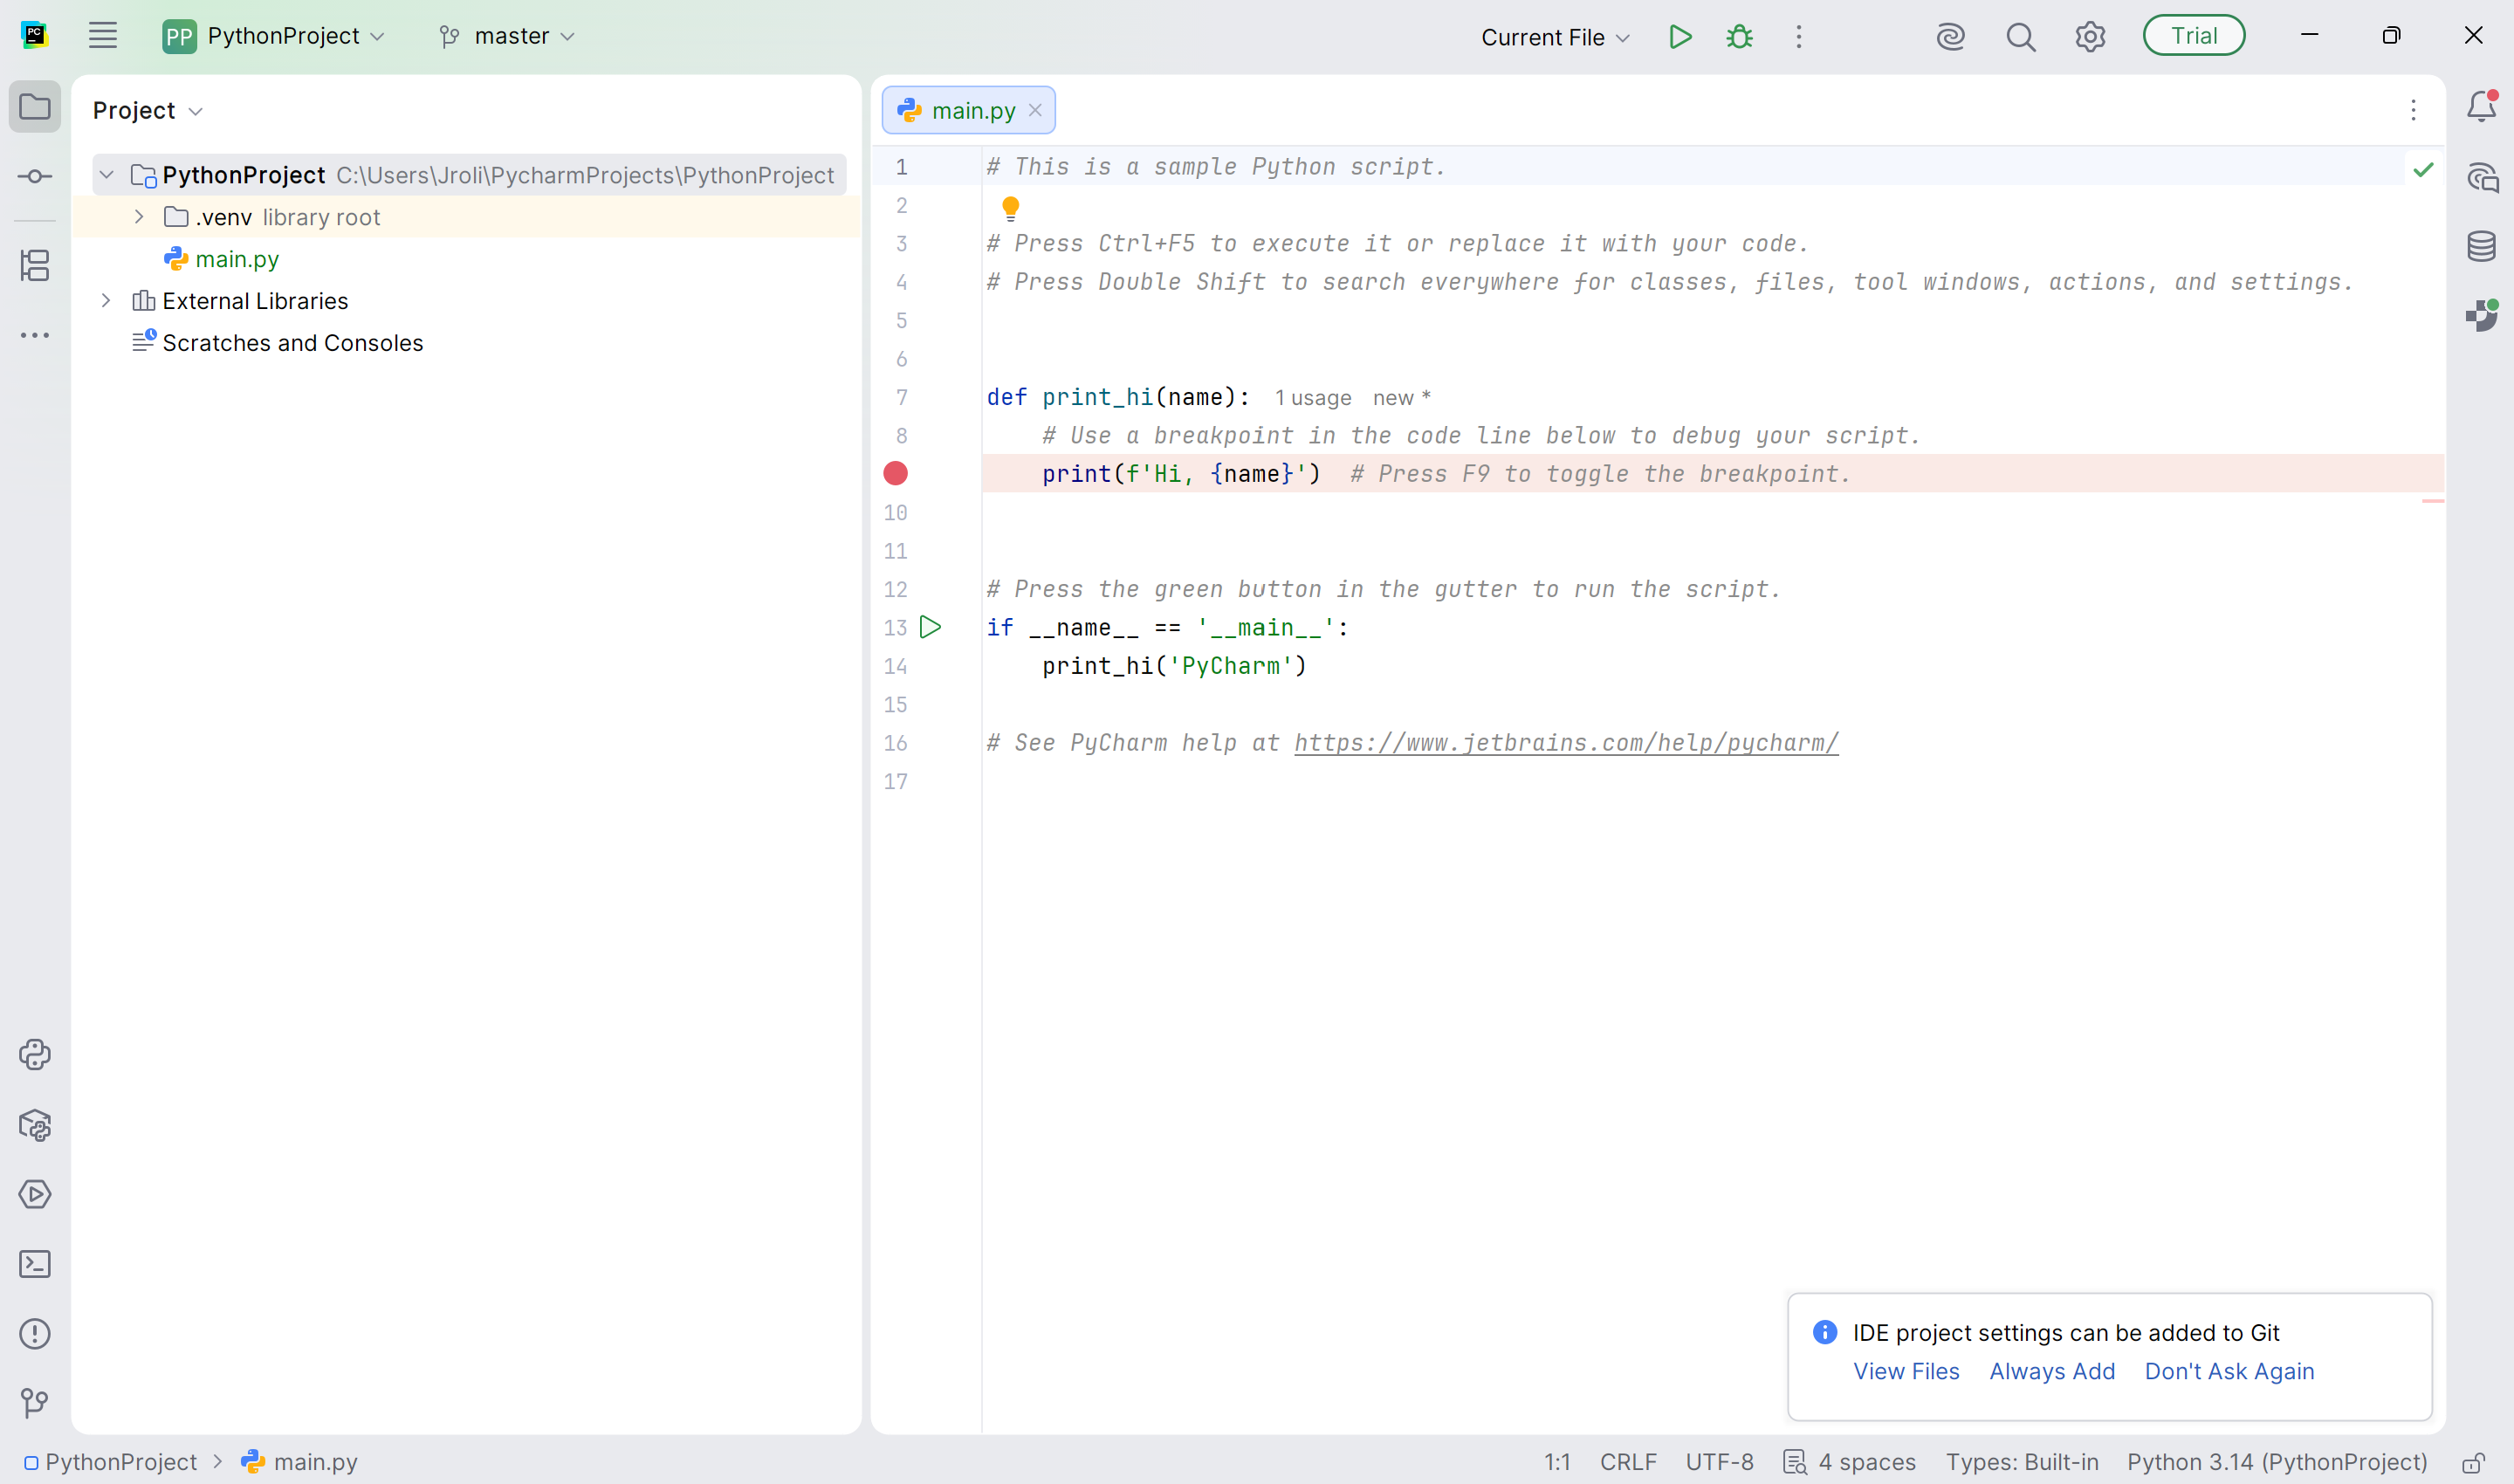2514x1484 pixels.
Task: Open the master branch dropdown
Action: click(x=508, y=36)
